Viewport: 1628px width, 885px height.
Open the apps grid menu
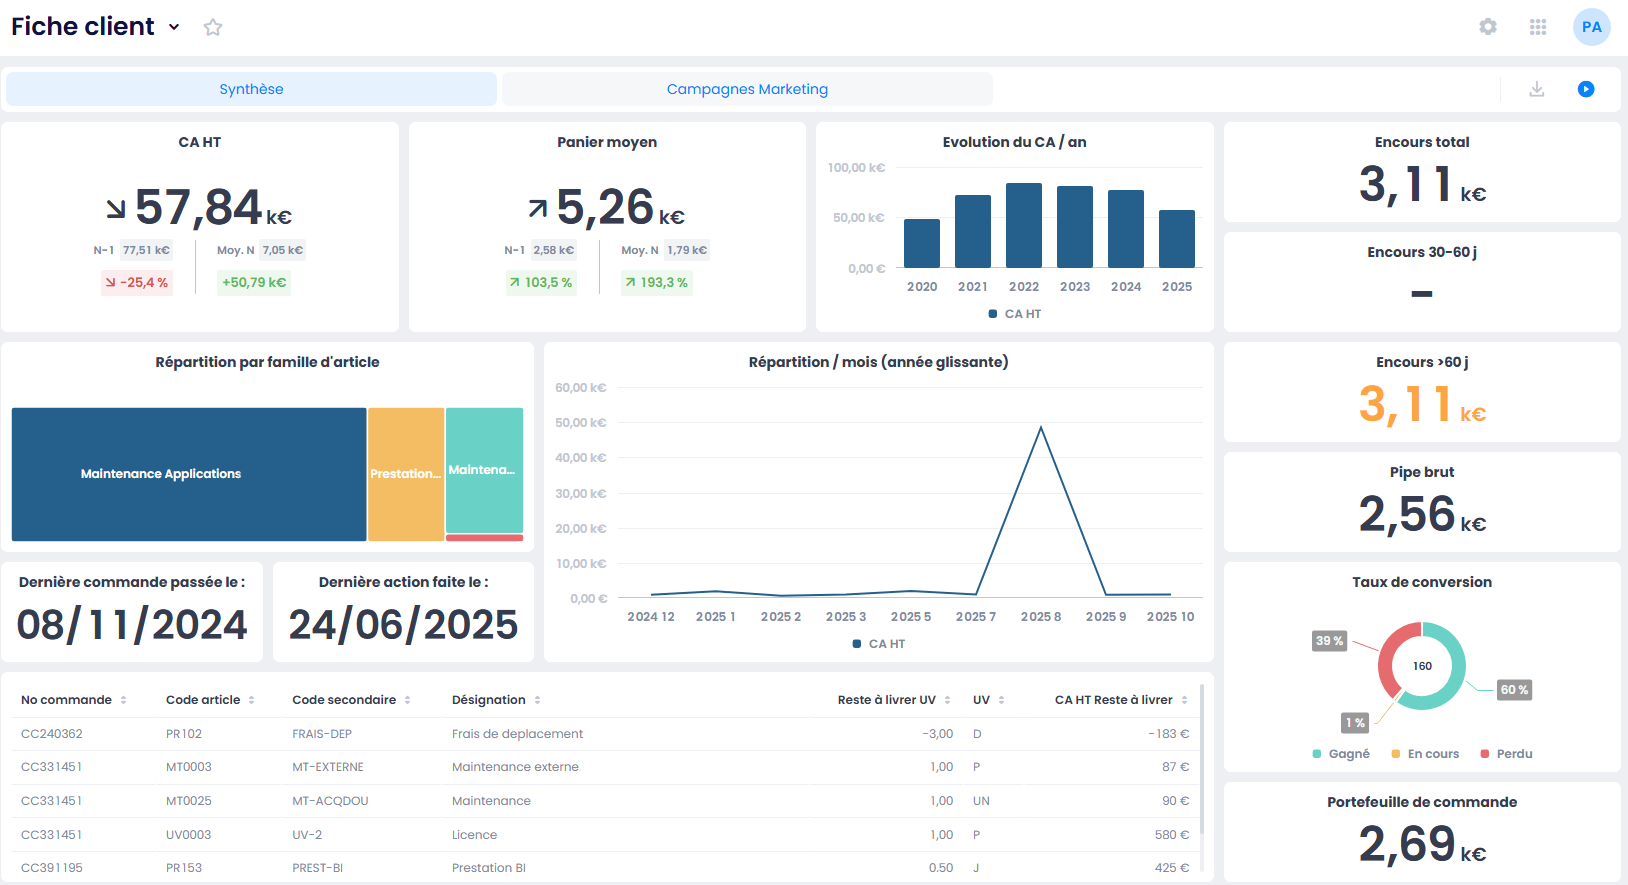[x=1538, y=27]
